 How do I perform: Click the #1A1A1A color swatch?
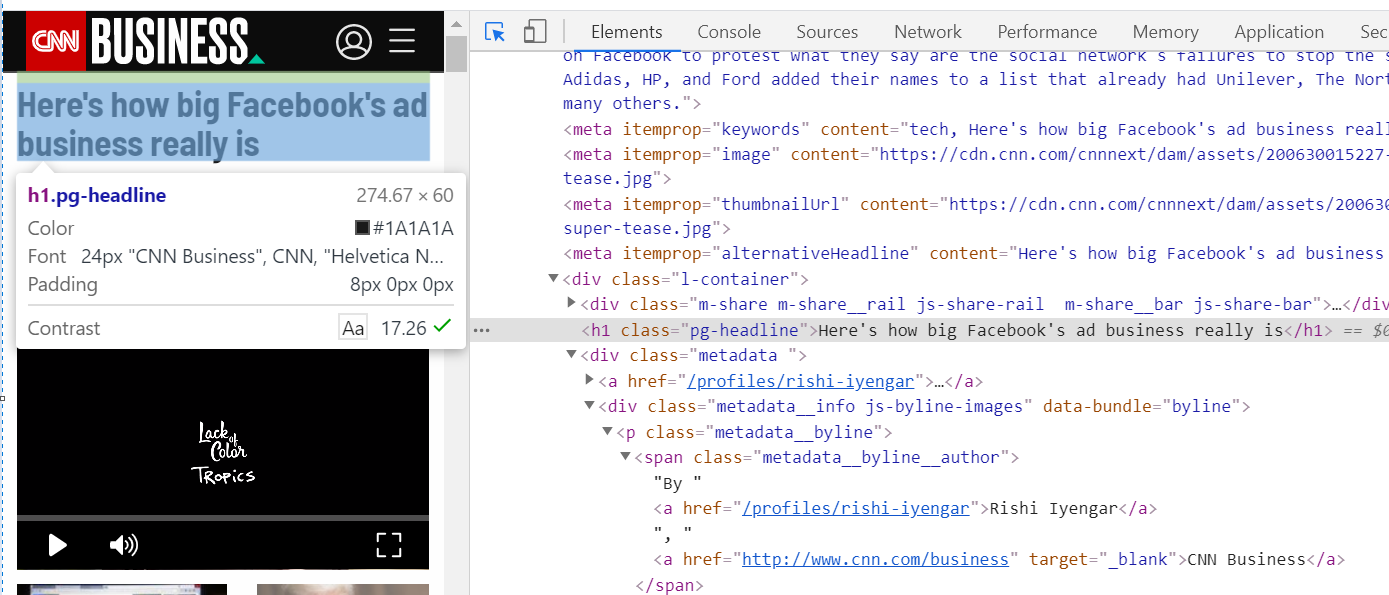[363, 228]
